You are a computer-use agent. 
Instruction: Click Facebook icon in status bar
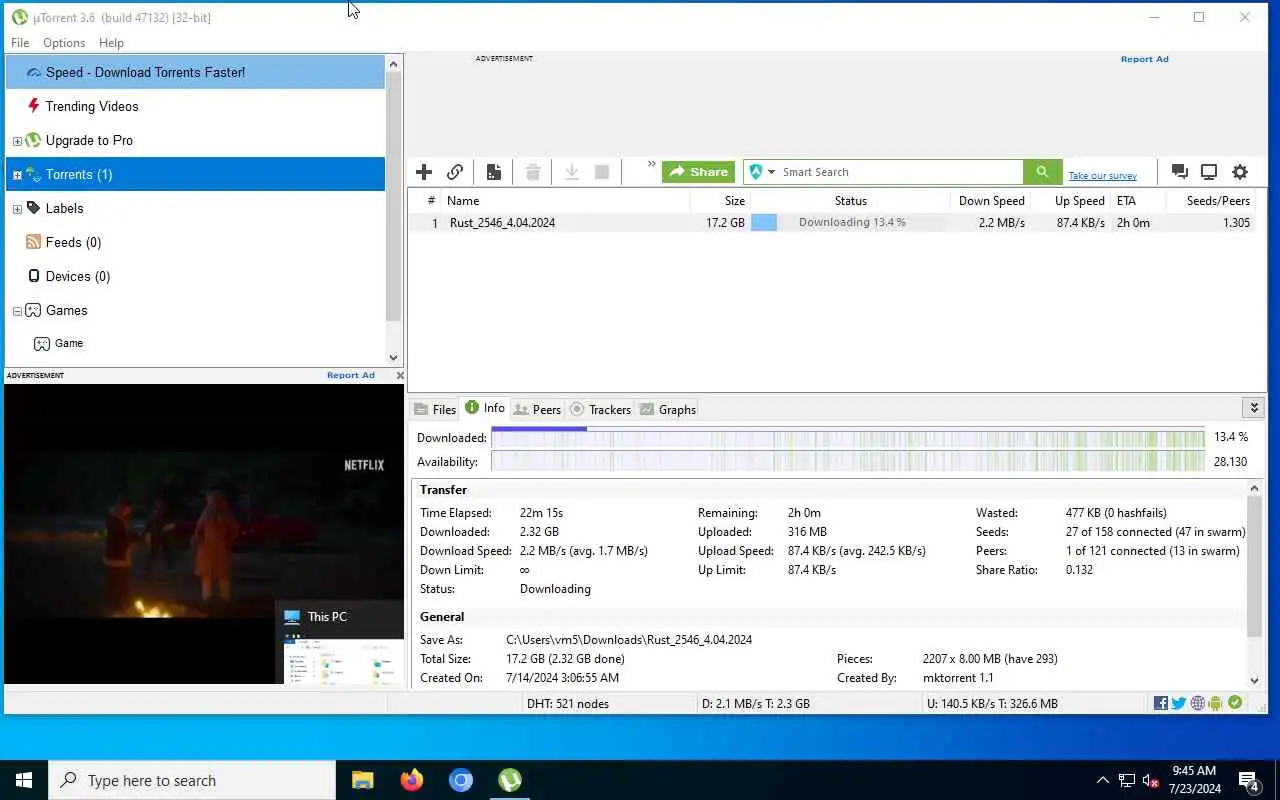point(1161,703)
